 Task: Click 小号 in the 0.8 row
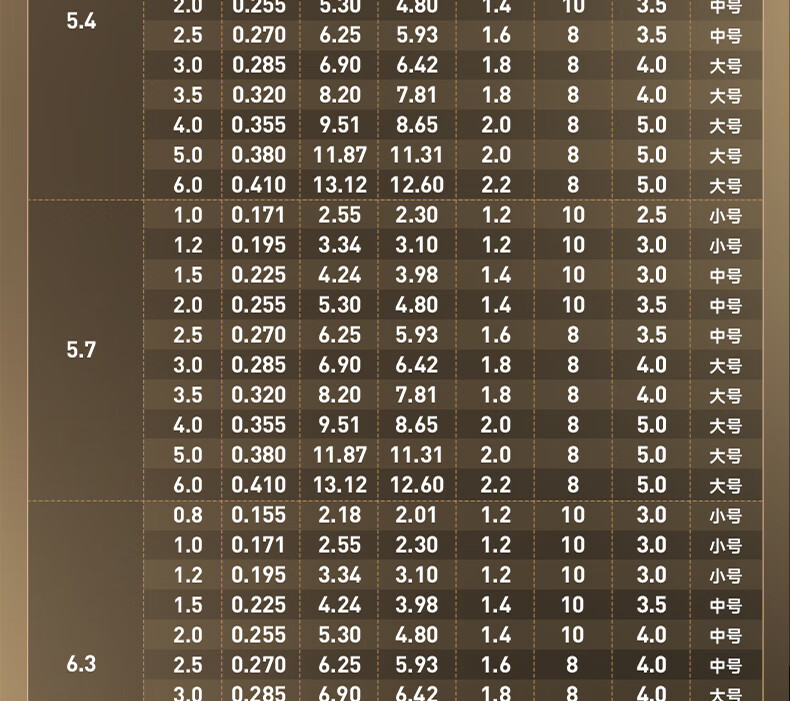click(725, 516)
